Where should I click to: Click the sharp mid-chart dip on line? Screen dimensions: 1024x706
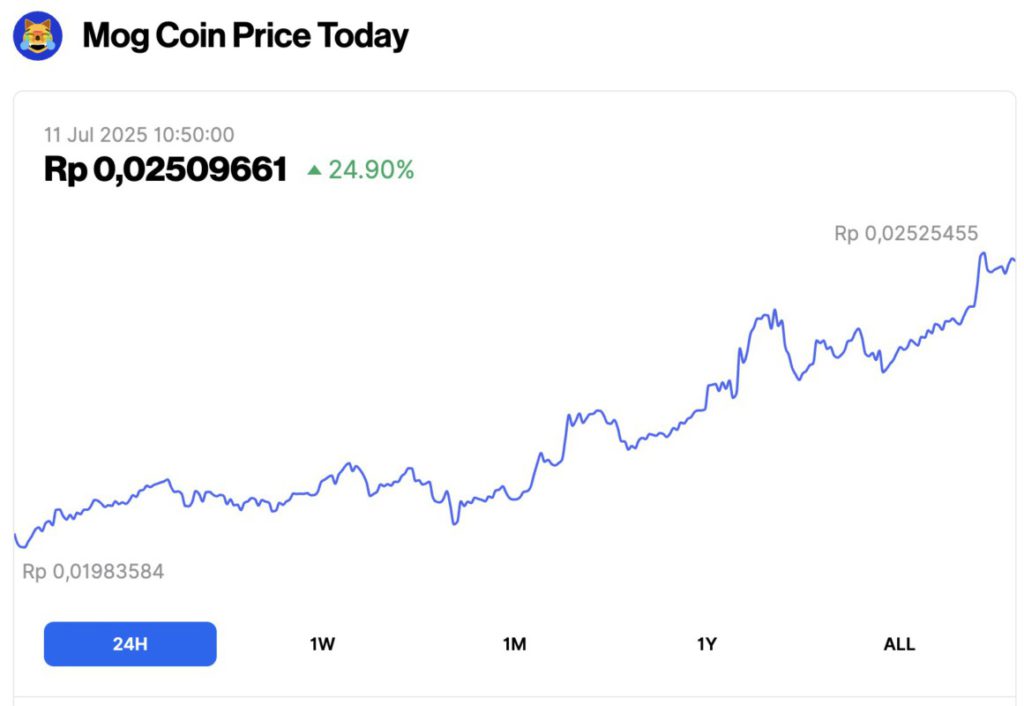(454, 522)
